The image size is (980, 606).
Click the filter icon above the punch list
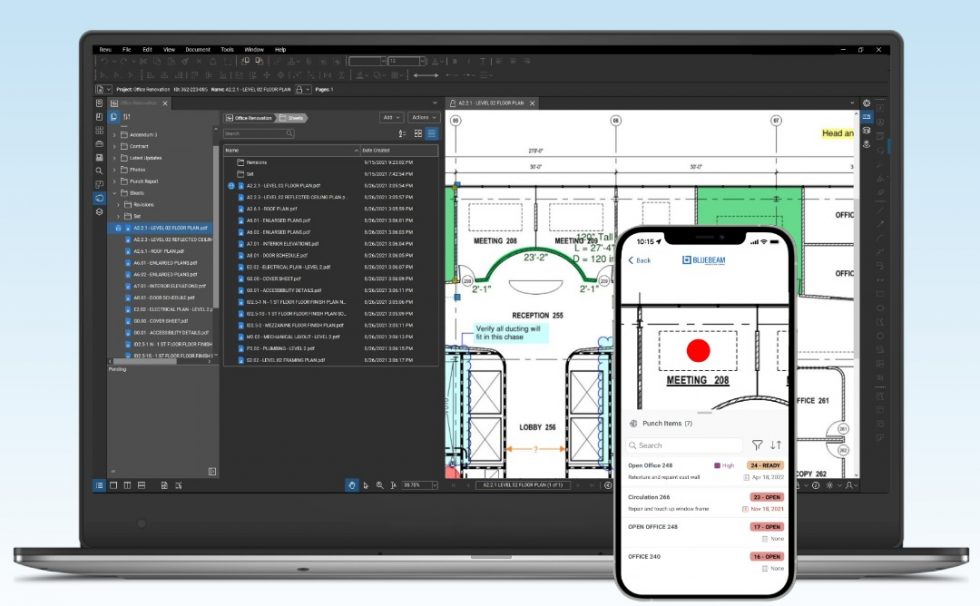click(x=757, y=446)
